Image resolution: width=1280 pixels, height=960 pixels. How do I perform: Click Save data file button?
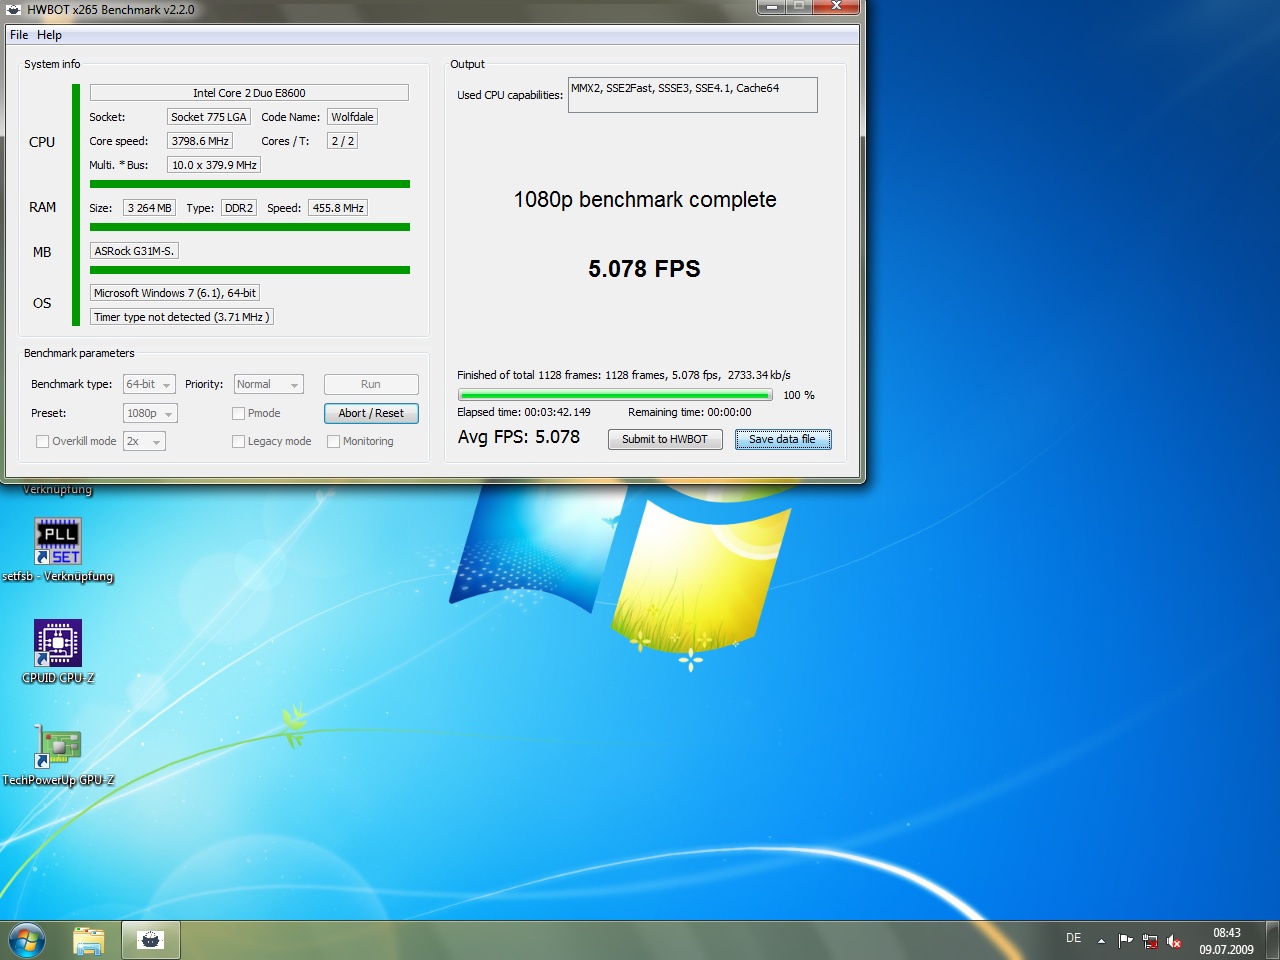point(783,439)
